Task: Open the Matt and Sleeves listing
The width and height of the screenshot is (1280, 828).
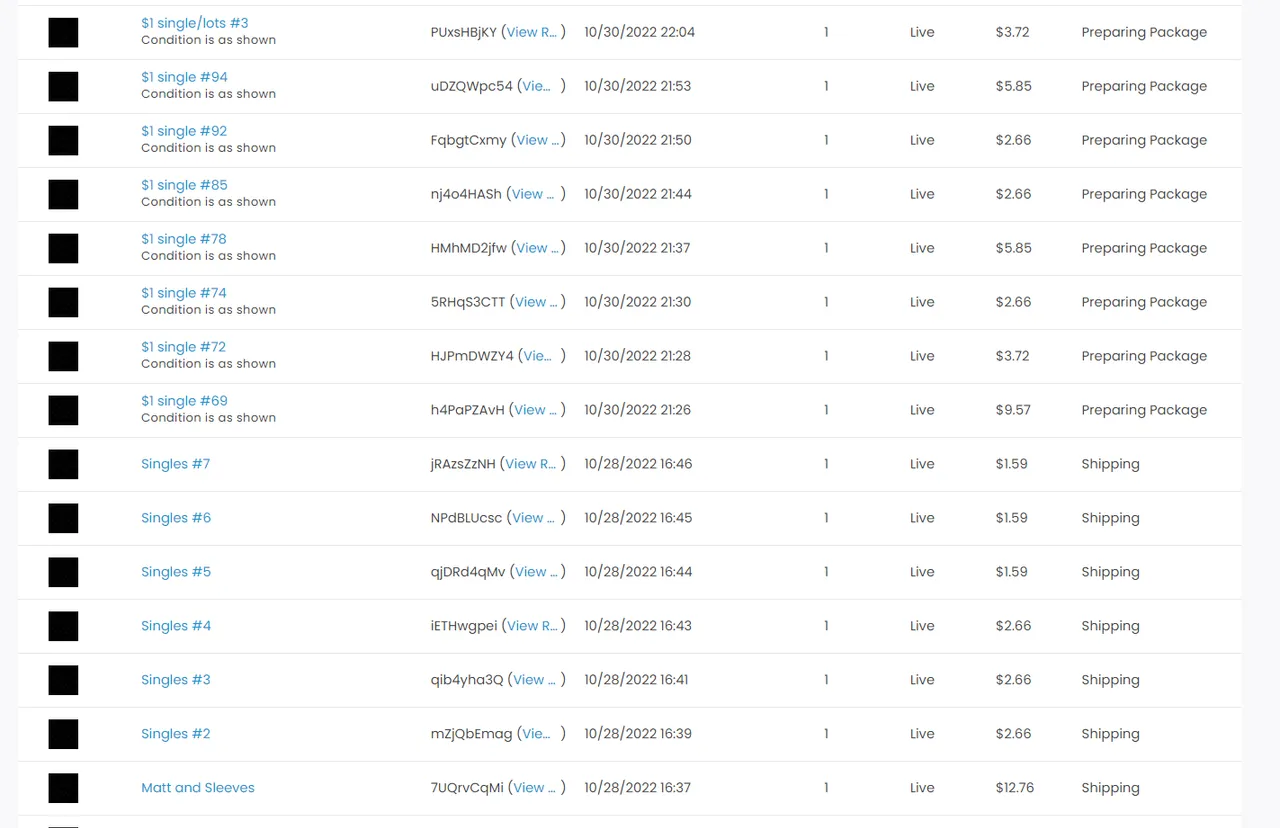Action: [198, 788]
